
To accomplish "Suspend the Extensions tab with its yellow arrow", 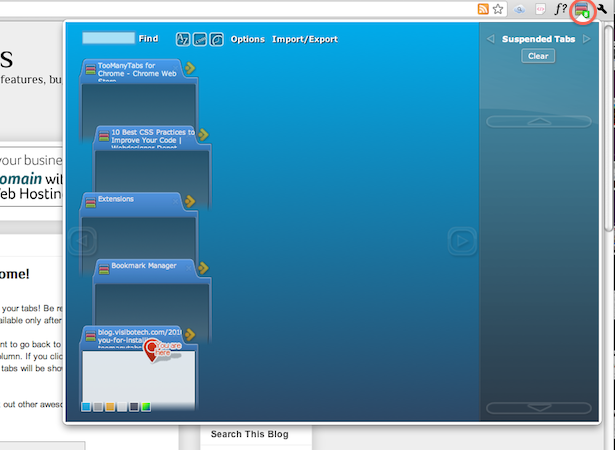I will [190, 201].
